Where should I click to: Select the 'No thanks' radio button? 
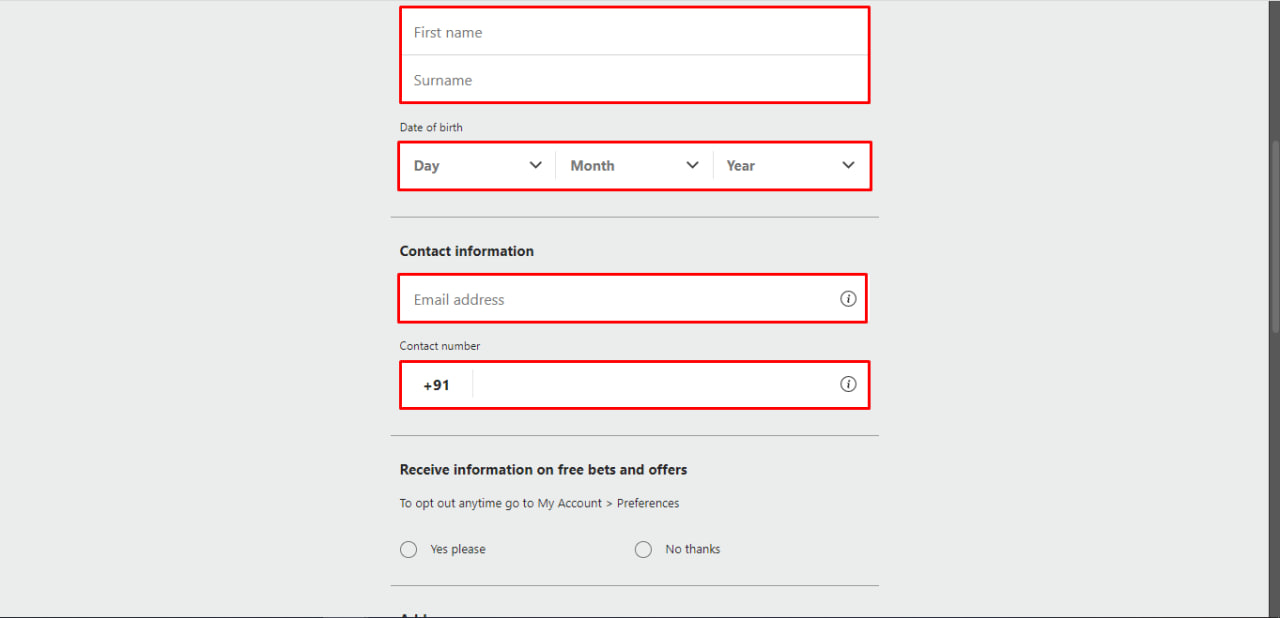(x=644, y=549)
